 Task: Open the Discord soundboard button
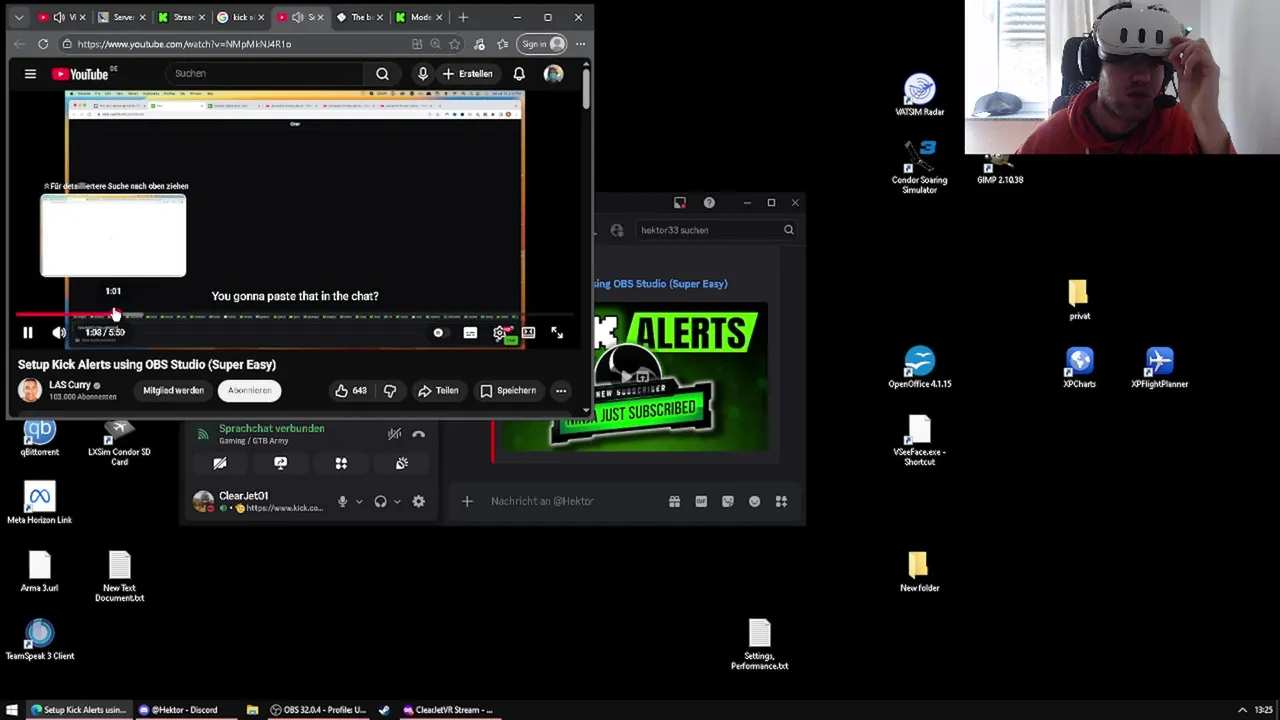[x=402, y=463]
